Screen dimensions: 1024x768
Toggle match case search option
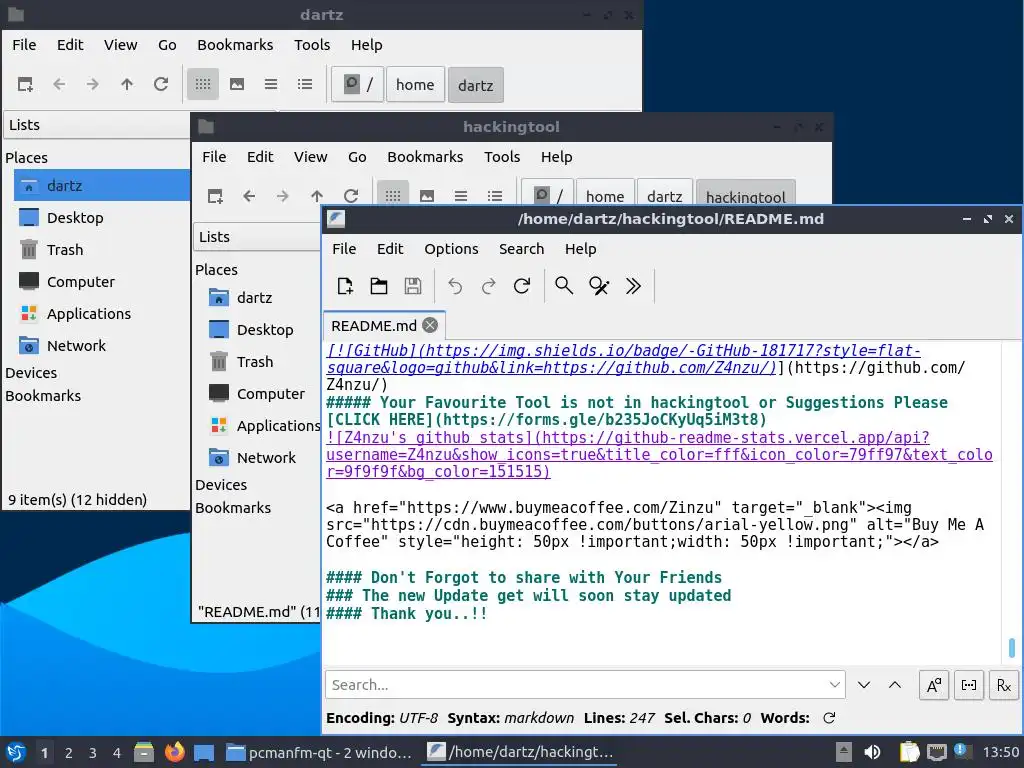(x=934, y=685)
